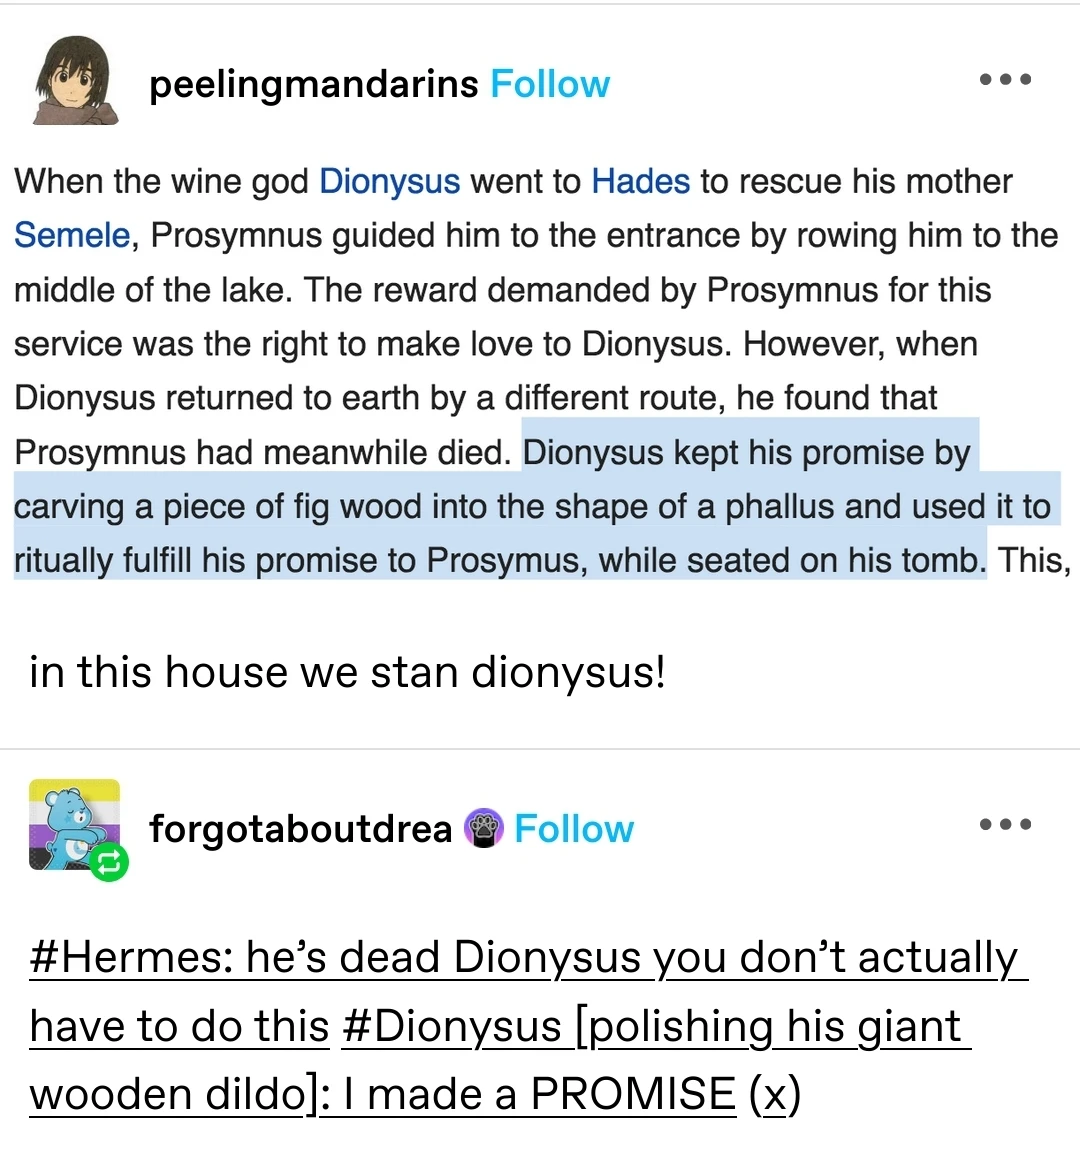Click the "in this house we stan dionysus!" caption
The width and height of the screenshot is (1080, 1167).
tap(347, 673)
